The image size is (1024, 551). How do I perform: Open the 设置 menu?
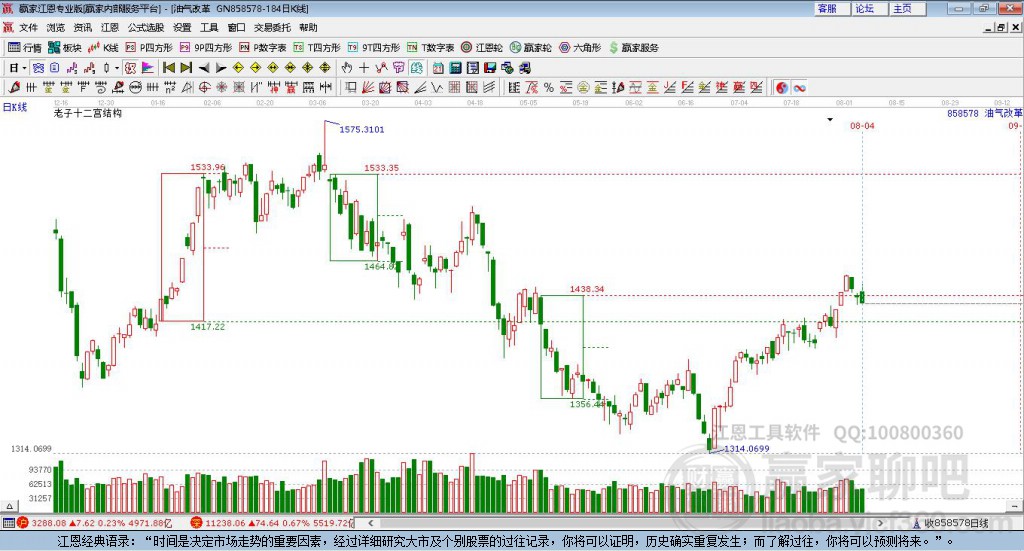[x=182, y=27]
